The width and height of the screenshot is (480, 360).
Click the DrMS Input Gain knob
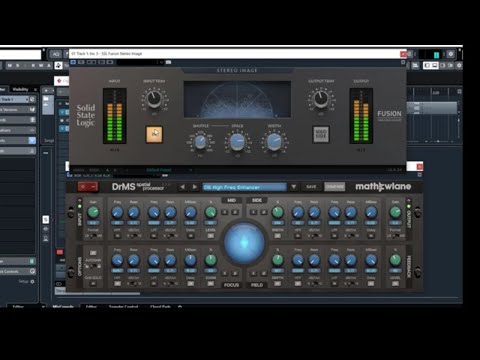click(93, 212)
